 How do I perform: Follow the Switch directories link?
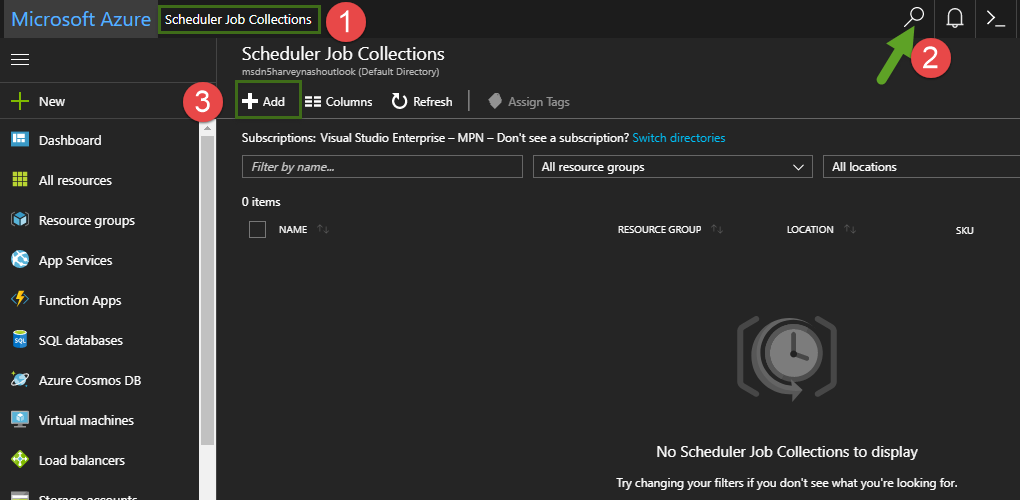click(x=678, y=138)
